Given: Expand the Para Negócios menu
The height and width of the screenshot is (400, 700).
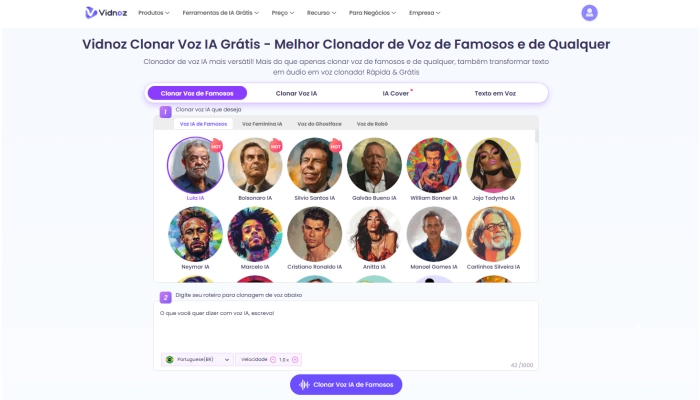Looking at the screenshot, I should coord(372,13).
